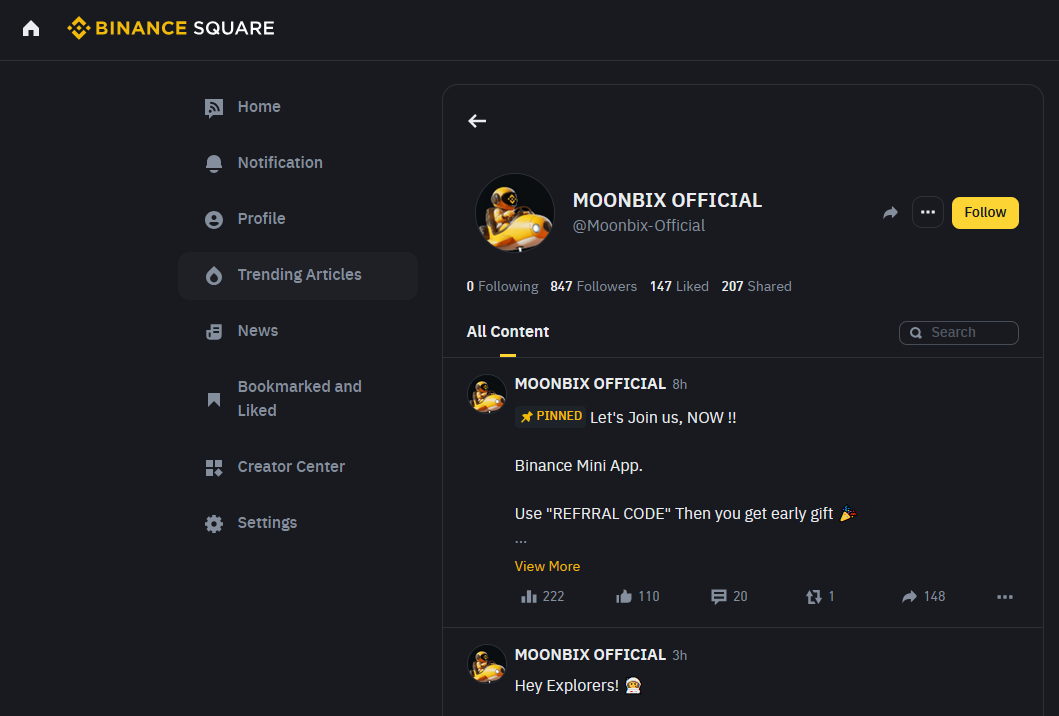Viewport: 1059px width, 716px height.
Task: Select the All Content tab
Action: click(508, 332)
